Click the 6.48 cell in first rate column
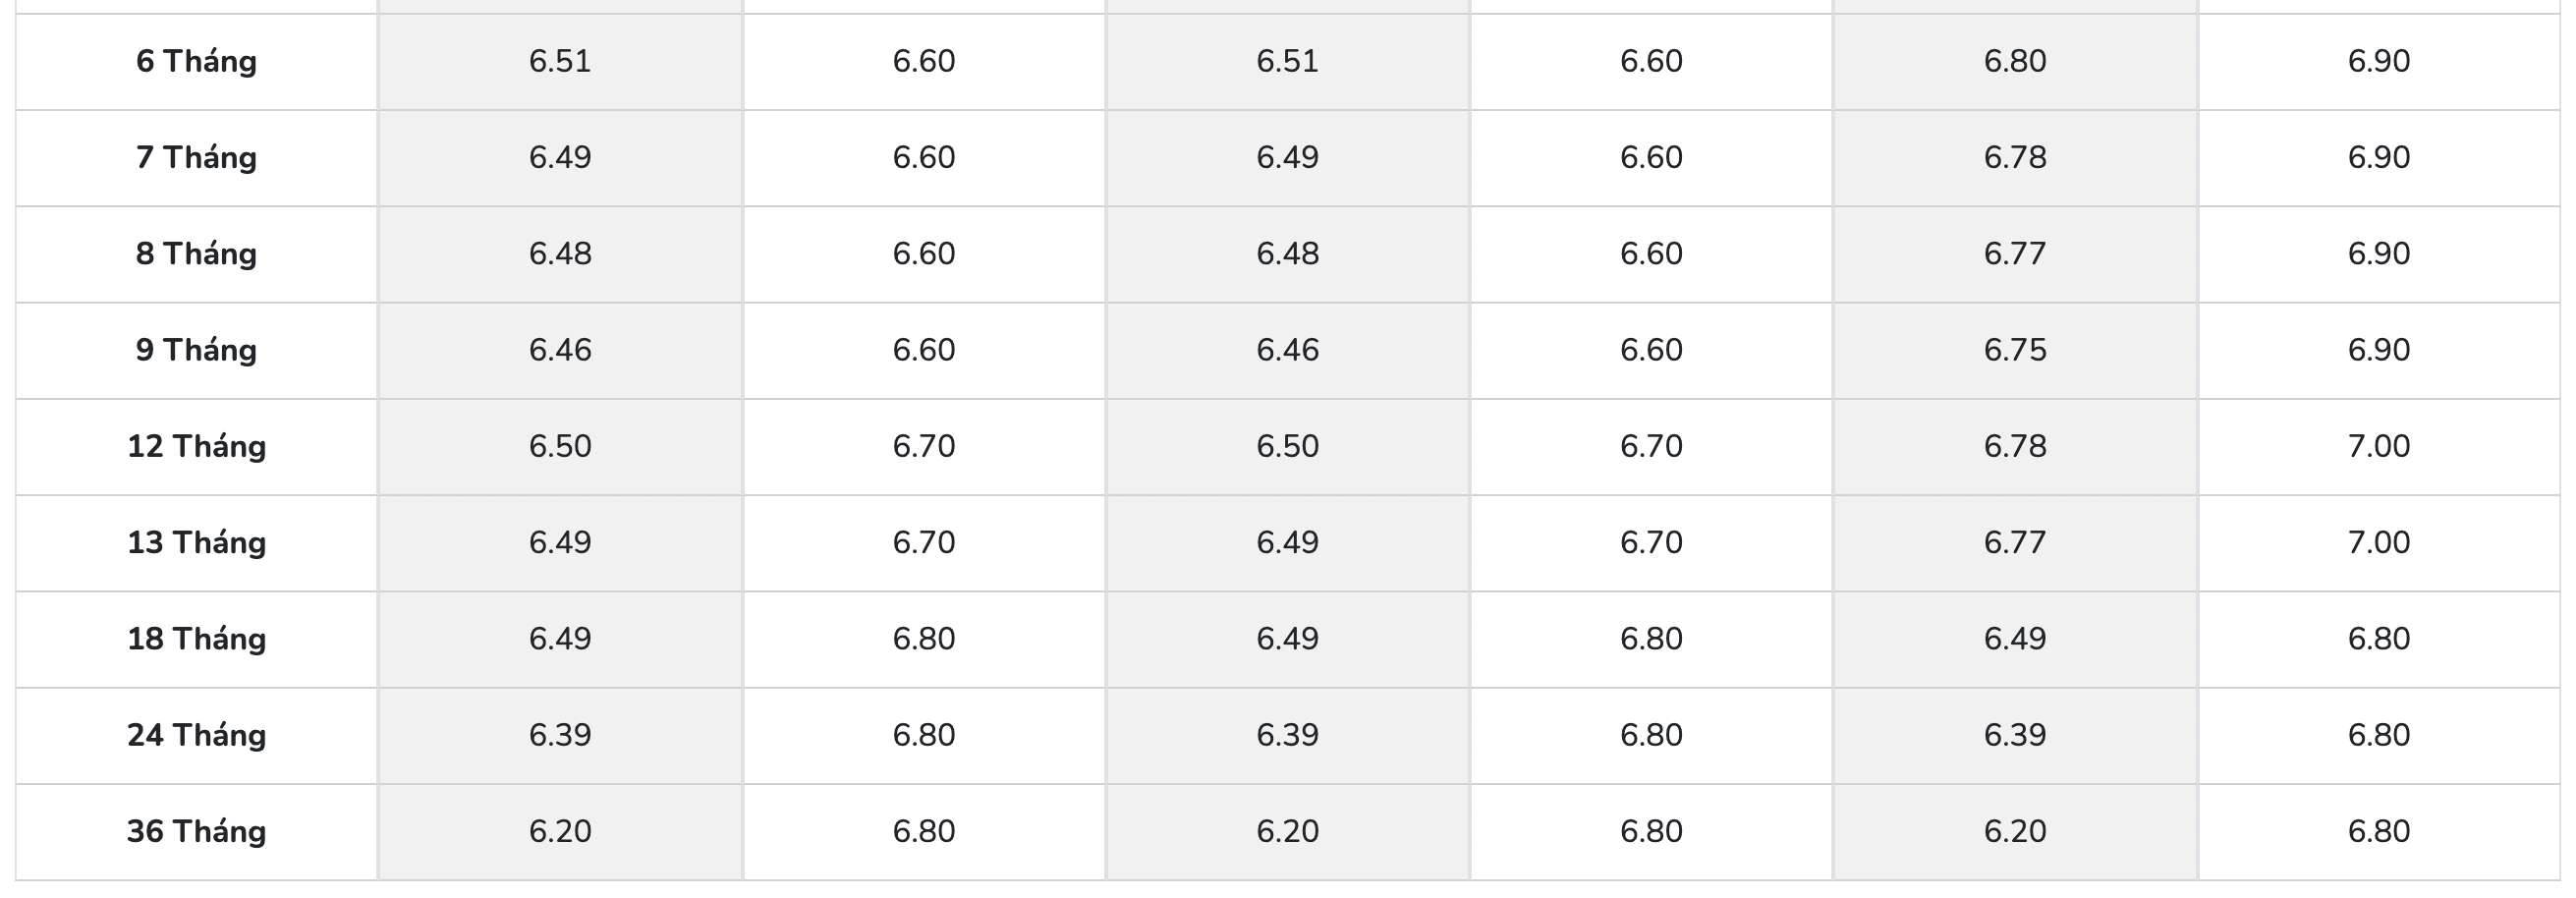The height and width of the screenshot is (898, 2576). (x=560, y=253)
